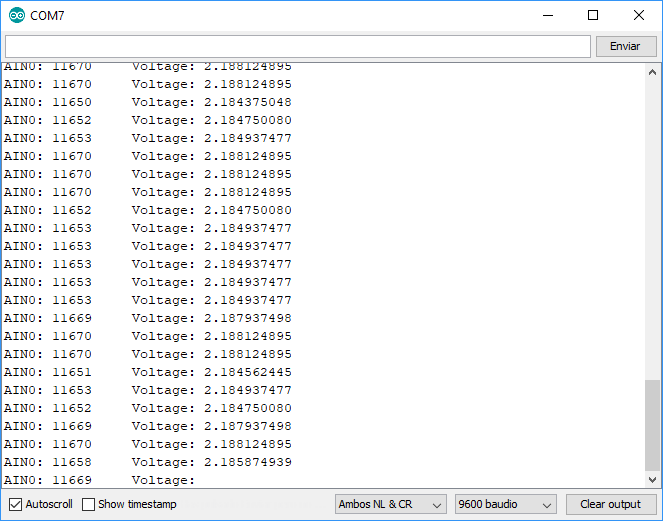Enable the Show timestamp checkbox
This screenshot has width=663, height=521.
[88, 504]
